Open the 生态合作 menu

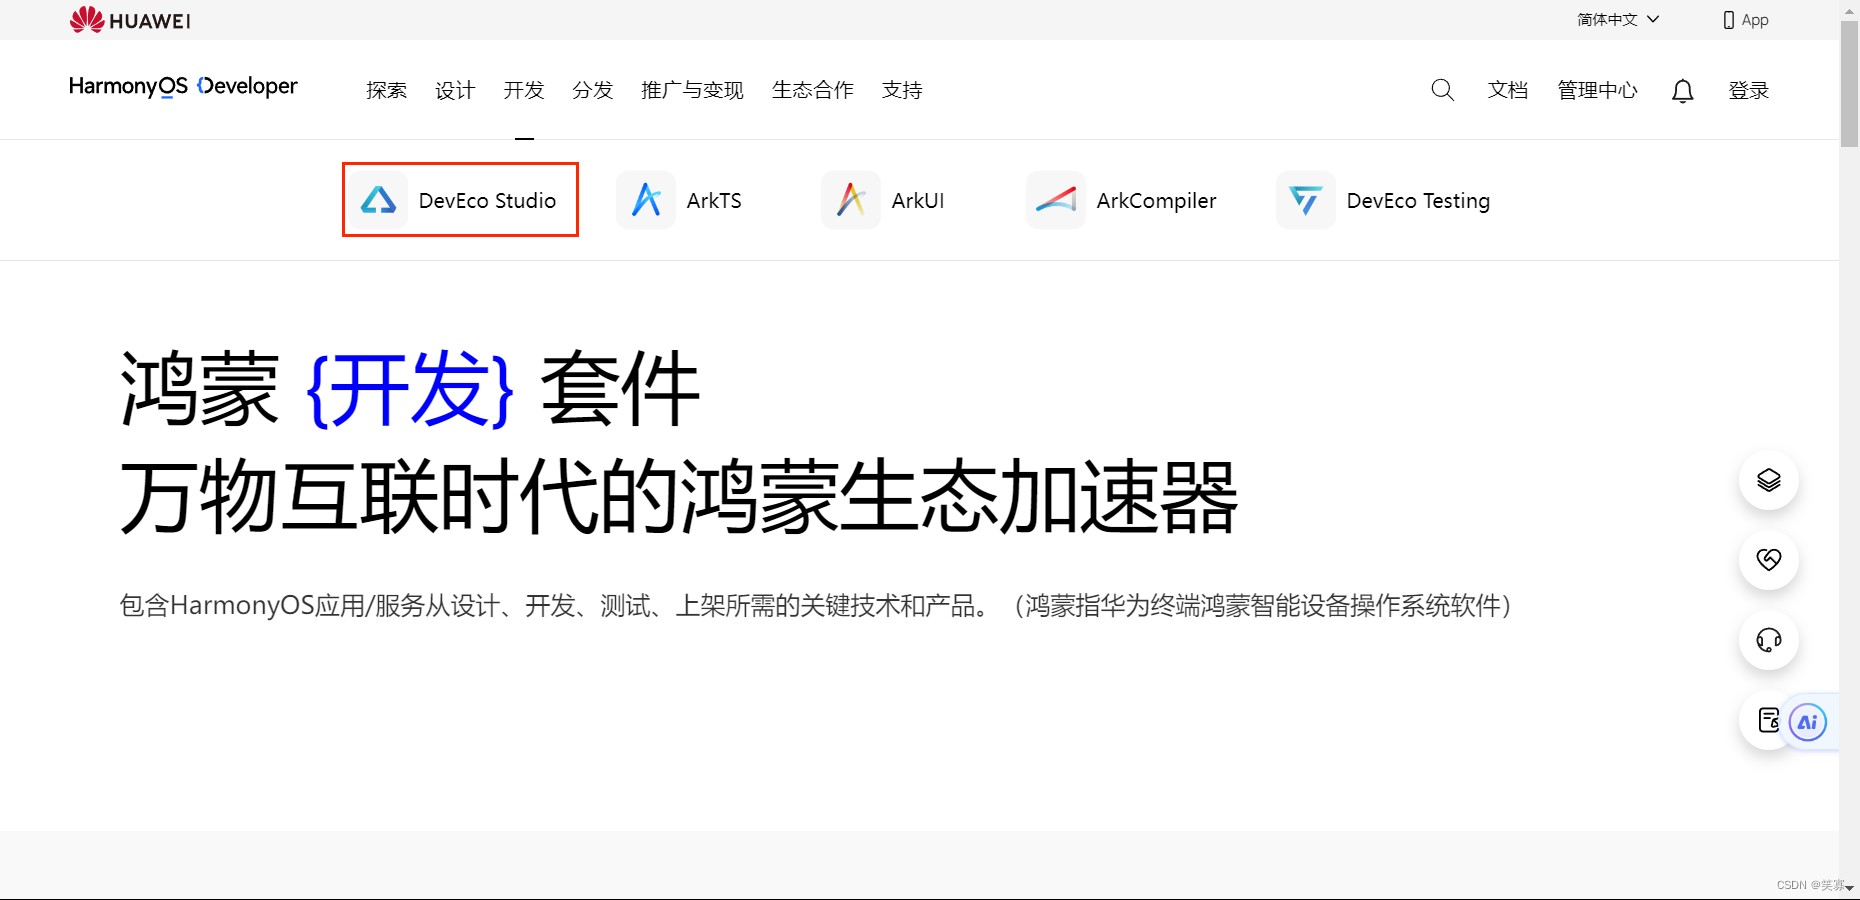tap(813, 90)
